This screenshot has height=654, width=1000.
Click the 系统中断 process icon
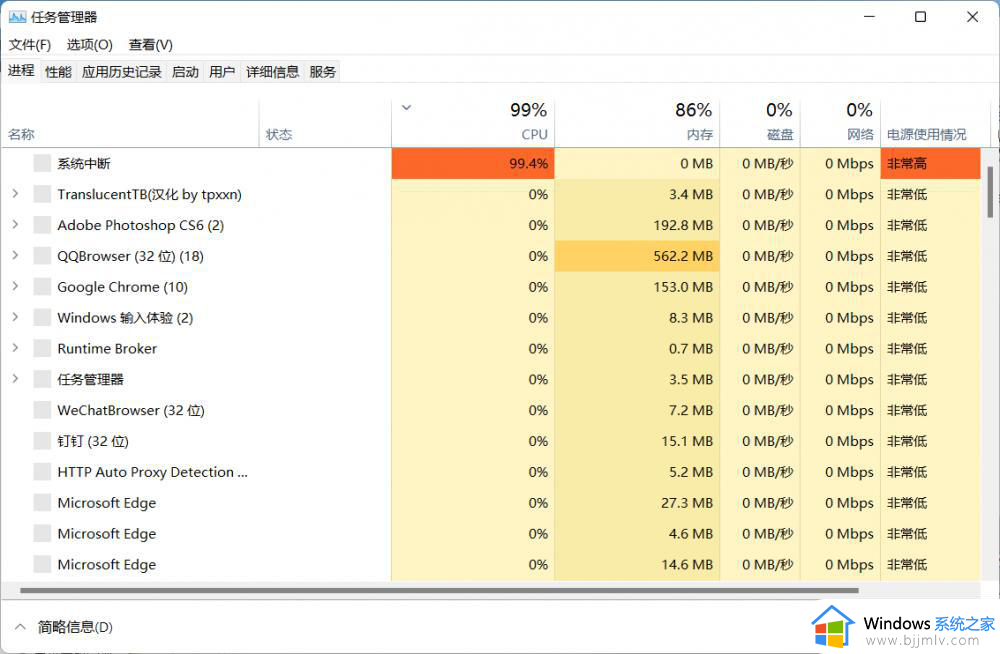(42, 163)
